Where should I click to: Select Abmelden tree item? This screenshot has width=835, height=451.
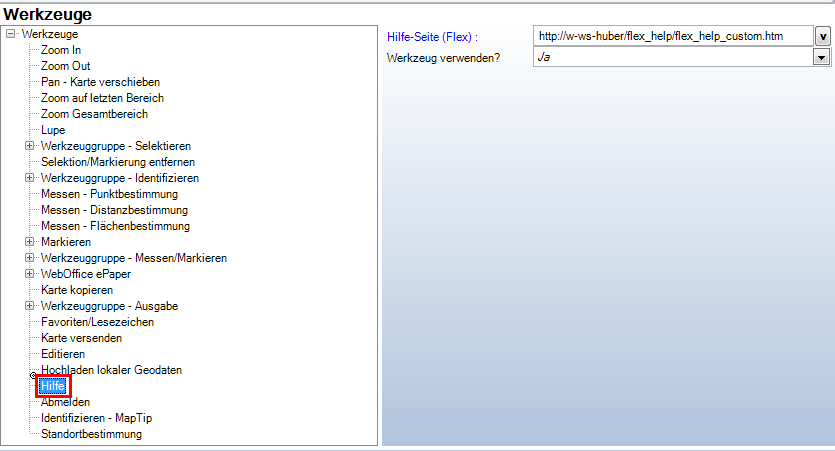(66, 402)
